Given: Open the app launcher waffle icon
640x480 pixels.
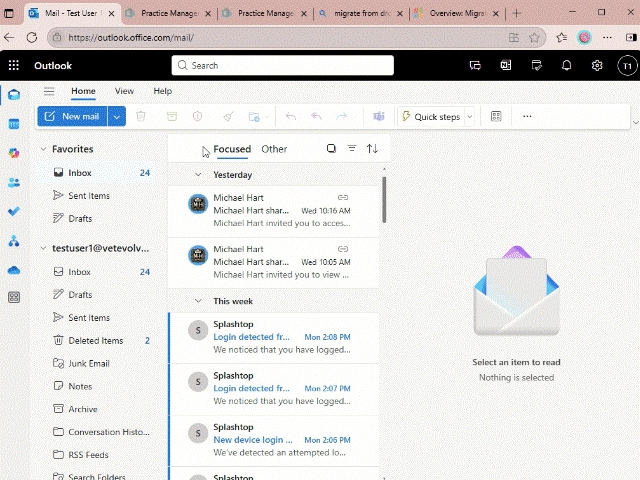Looking at the screenshot, I should pos(14,65).
